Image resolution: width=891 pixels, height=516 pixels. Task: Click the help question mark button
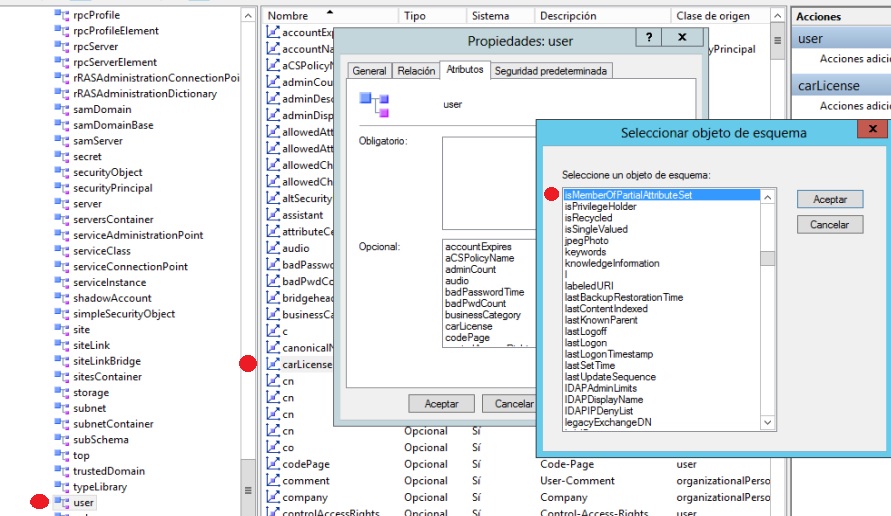tap(650, 37)
